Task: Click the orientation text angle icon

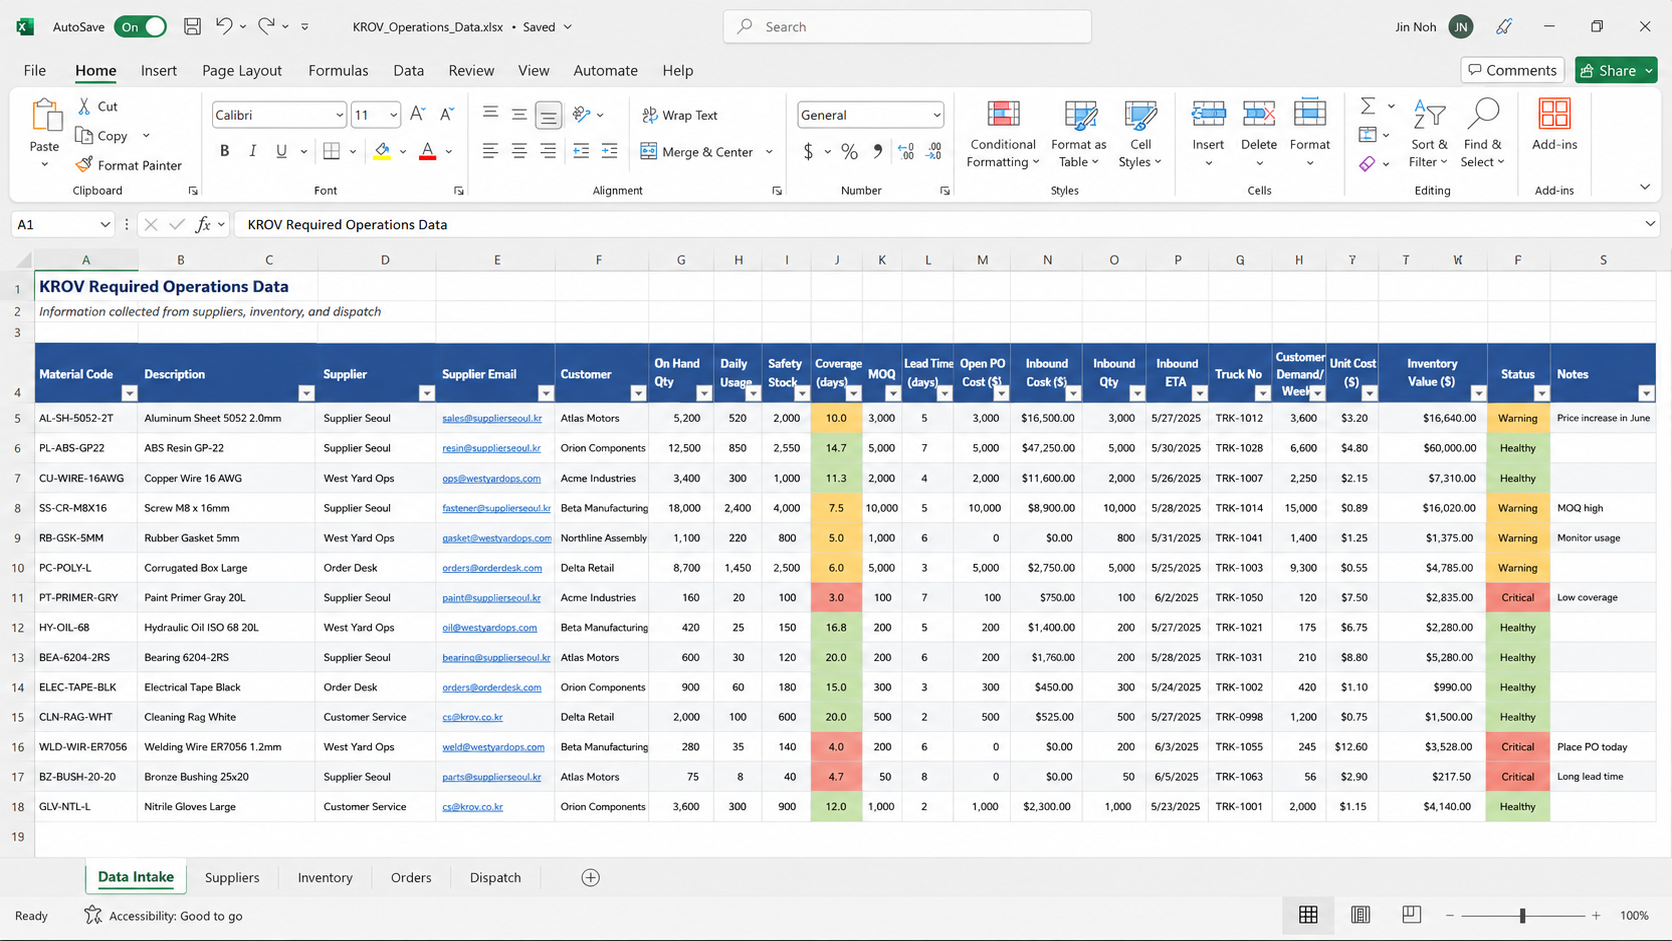Action: coord(581,115)
